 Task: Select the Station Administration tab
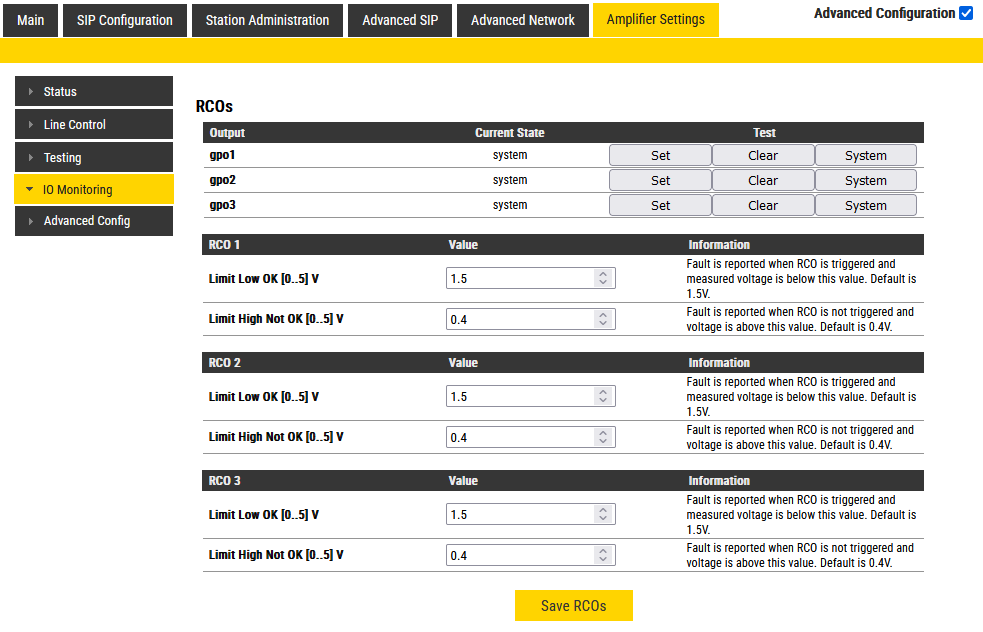(x=267, y=20)
